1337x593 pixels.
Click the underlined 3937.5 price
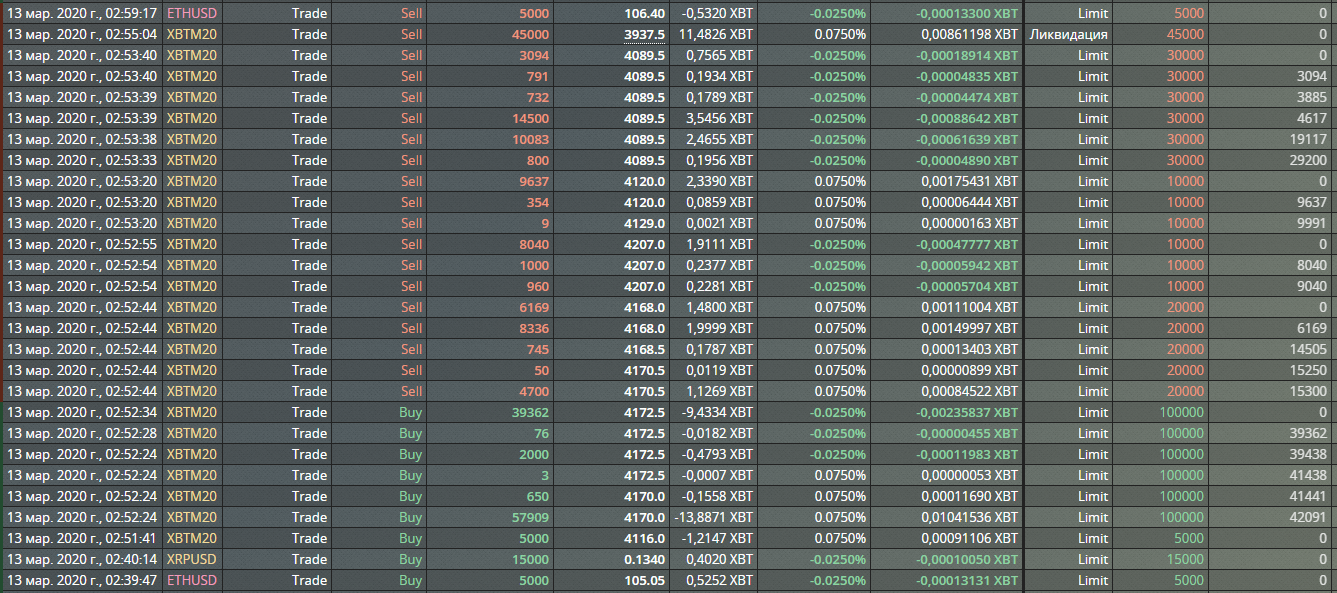coord(644,35)
